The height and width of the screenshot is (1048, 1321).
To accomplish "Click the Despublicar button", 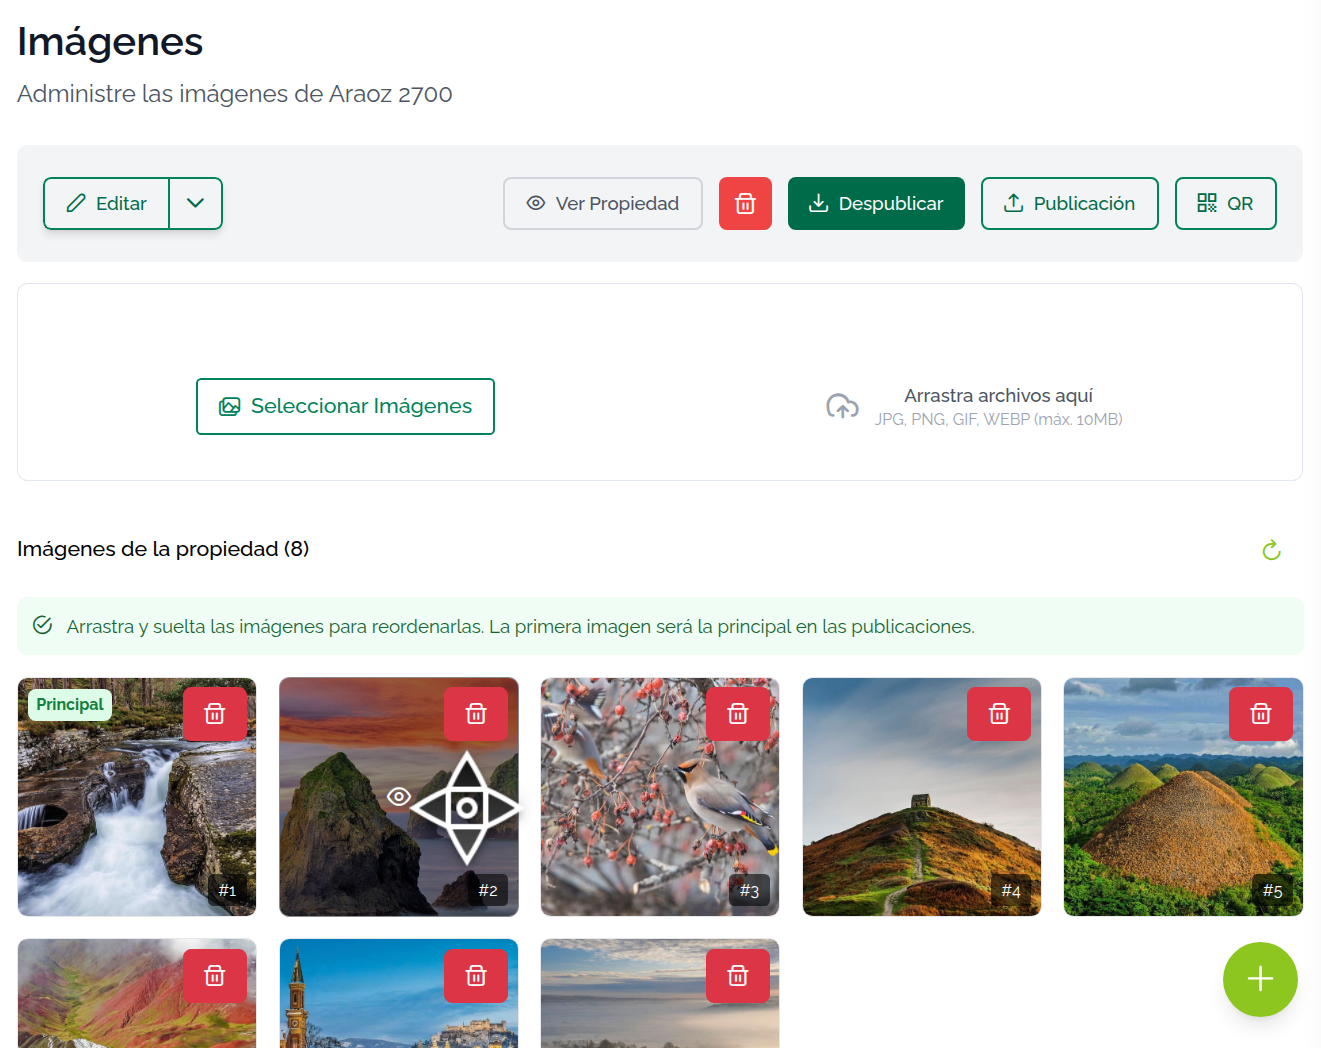I will [876, 203].
